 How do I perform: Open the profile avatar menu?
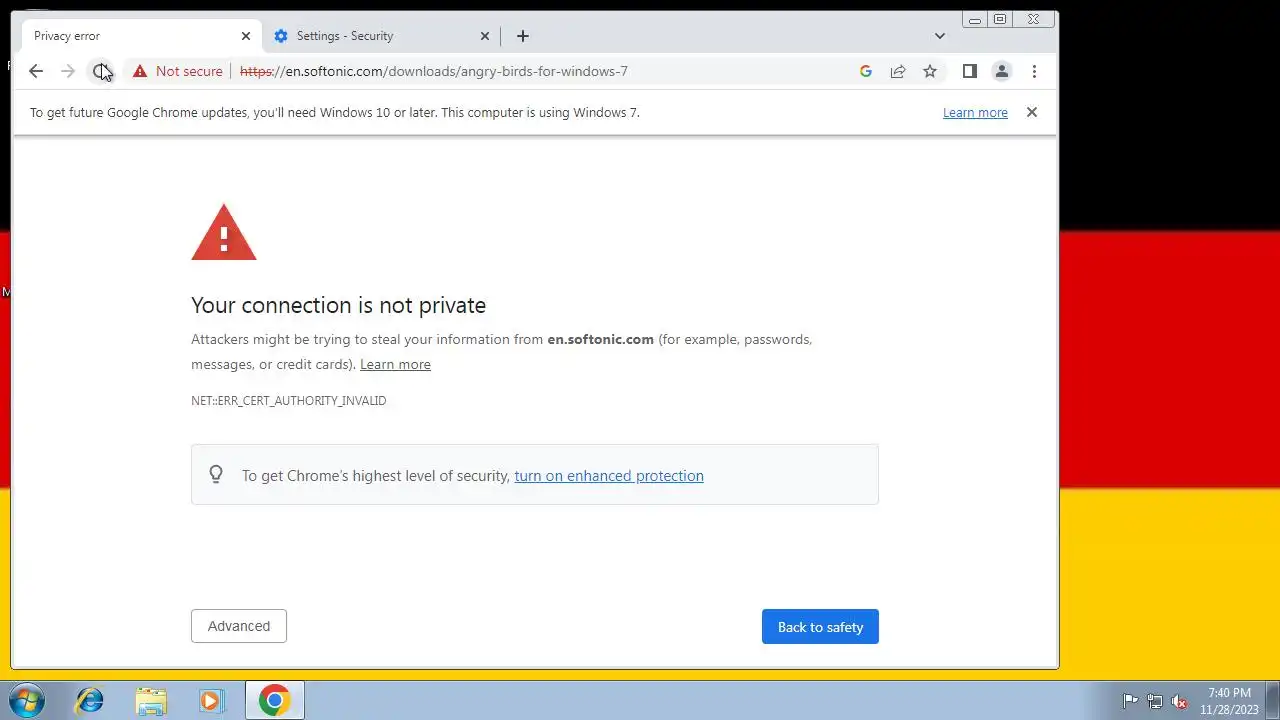(1001, 71)
